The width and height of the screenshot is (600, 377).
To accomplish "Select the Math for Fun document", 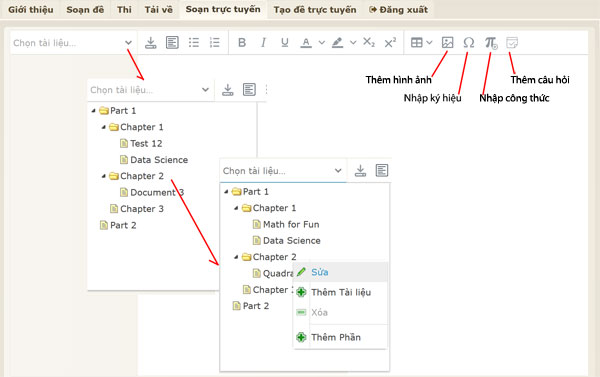I will (x=291, y=224).
